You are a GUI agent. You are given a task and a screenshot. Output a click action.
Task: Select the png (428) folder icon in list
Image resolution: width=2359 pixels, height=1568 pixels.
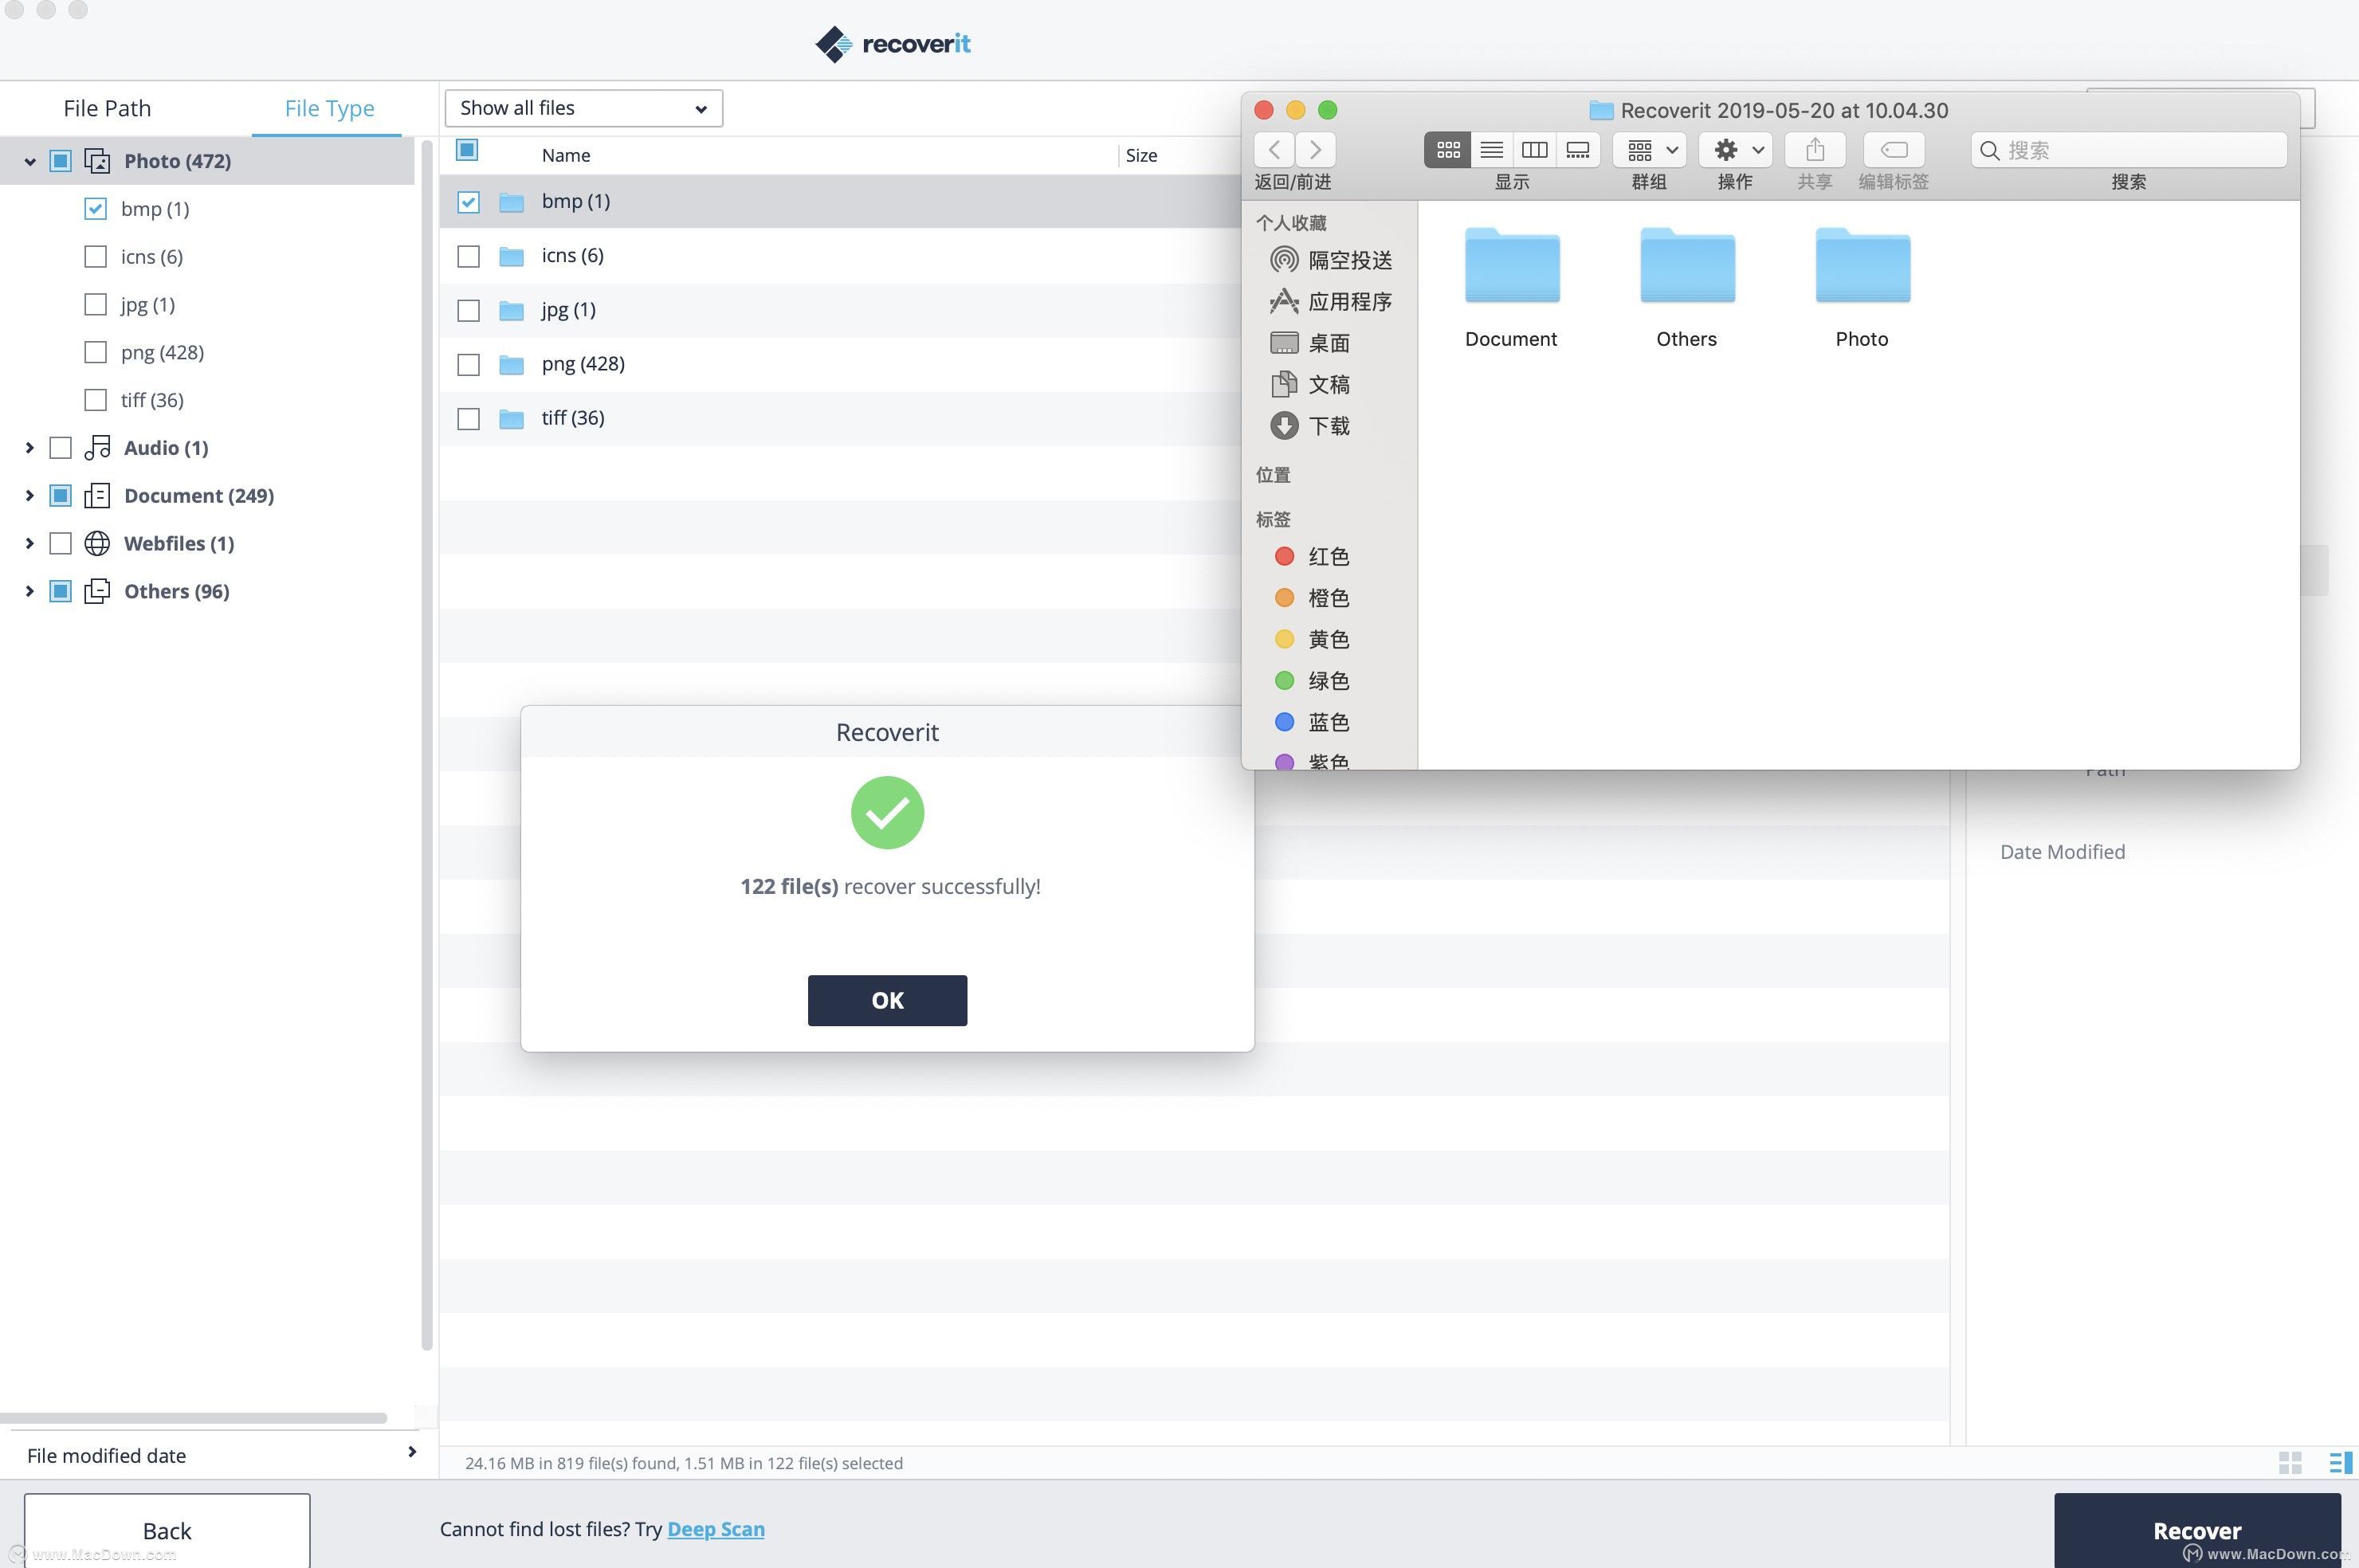click(511, 364)
